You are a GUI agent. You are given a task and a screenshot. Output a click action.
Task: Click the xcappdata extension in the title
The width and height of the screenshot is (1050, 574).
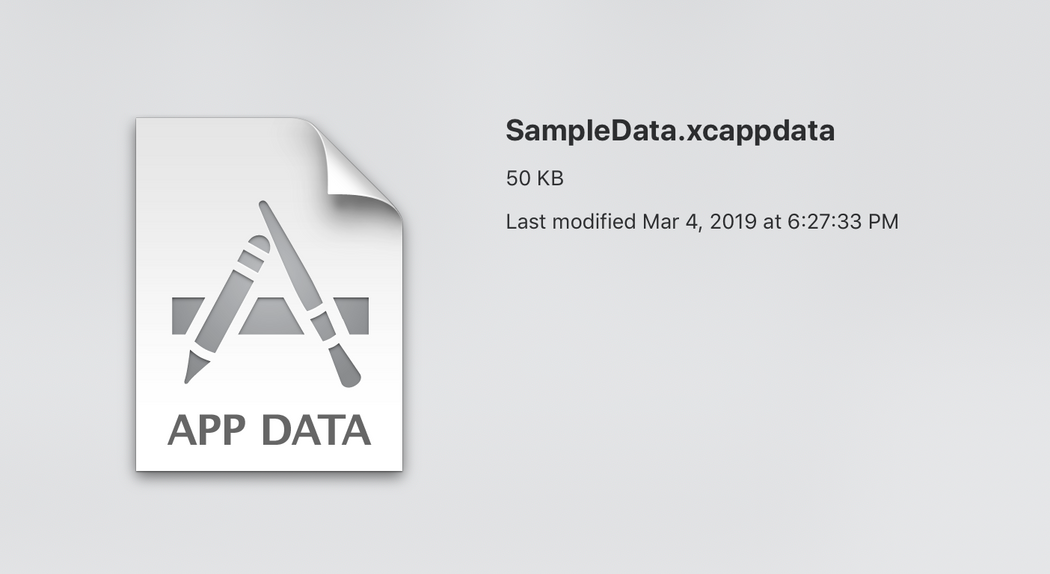coord(761,131)
